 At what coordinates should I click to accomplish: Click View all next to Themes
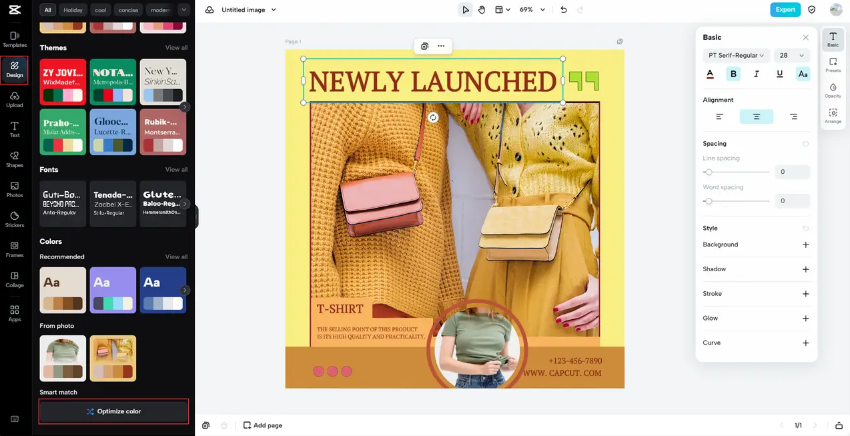tap(176, 48)
